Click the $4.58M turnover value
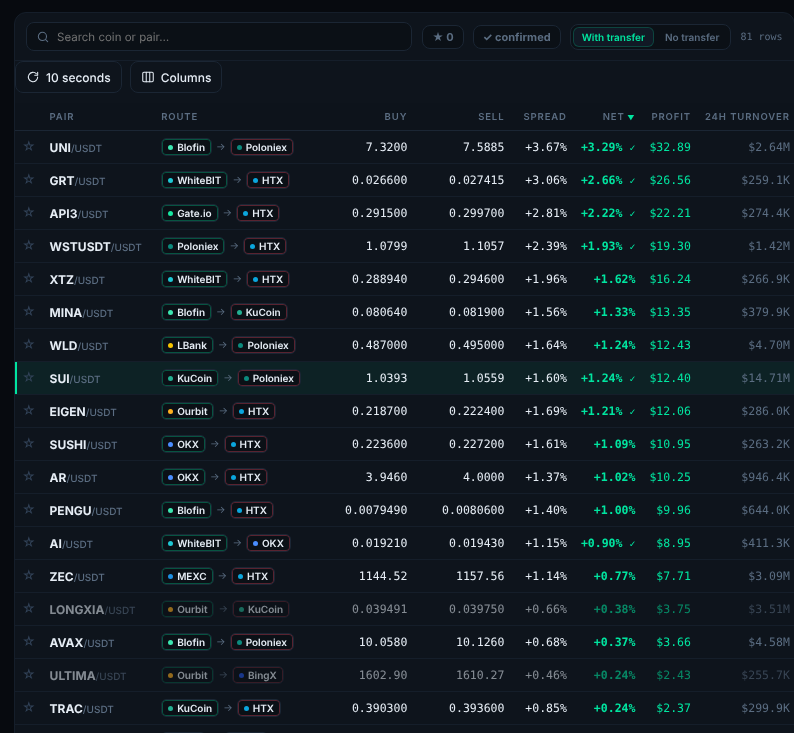Image resolution: width=794 pixels, height=733 pixels. click(x=769, y=642)
